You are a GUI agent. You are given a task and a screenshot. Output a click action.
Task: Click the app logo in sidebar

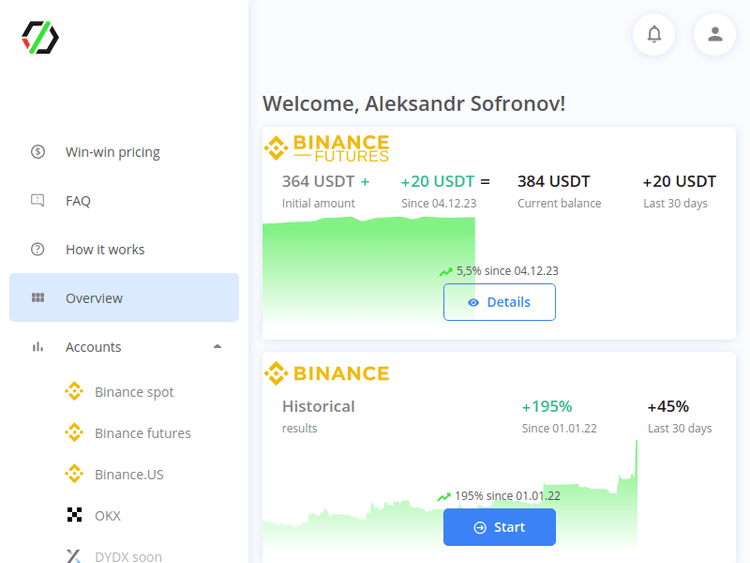[40, 37]
